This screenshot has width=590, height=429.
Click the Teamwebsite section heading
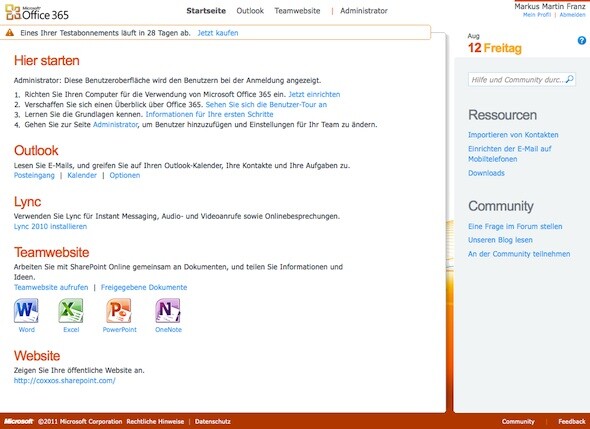click(52, 252)
